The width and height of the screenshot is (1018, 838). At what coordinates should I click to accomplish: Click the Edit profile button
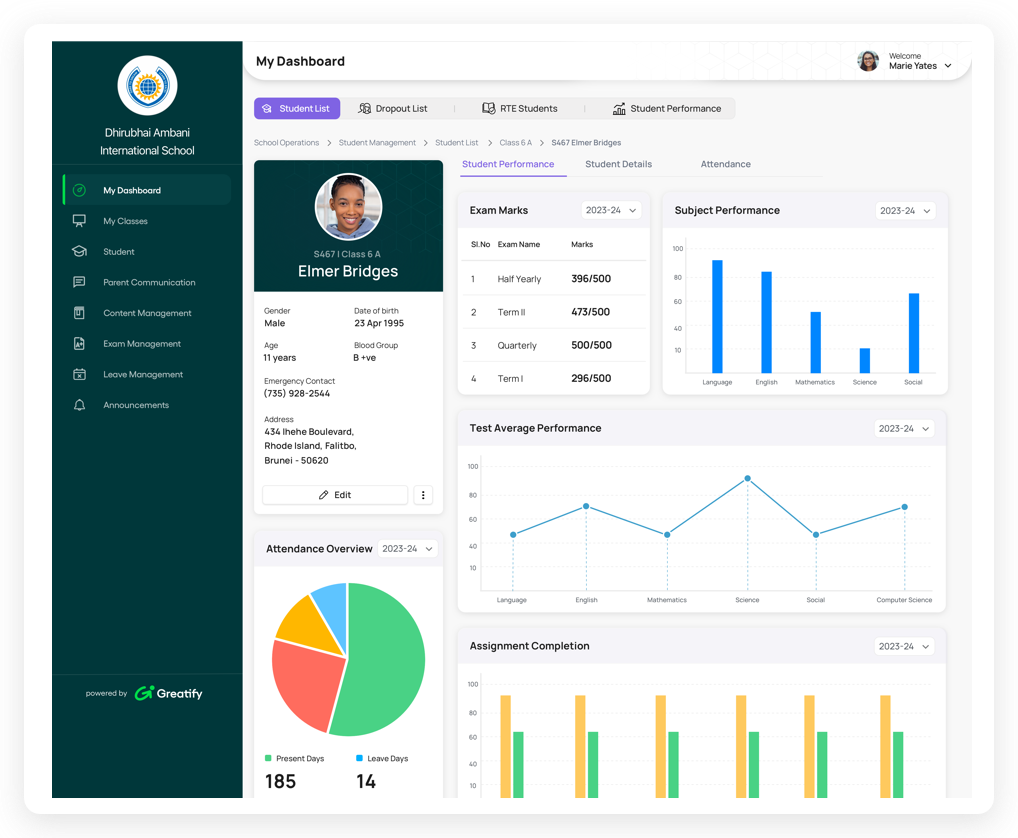point(335,495)
